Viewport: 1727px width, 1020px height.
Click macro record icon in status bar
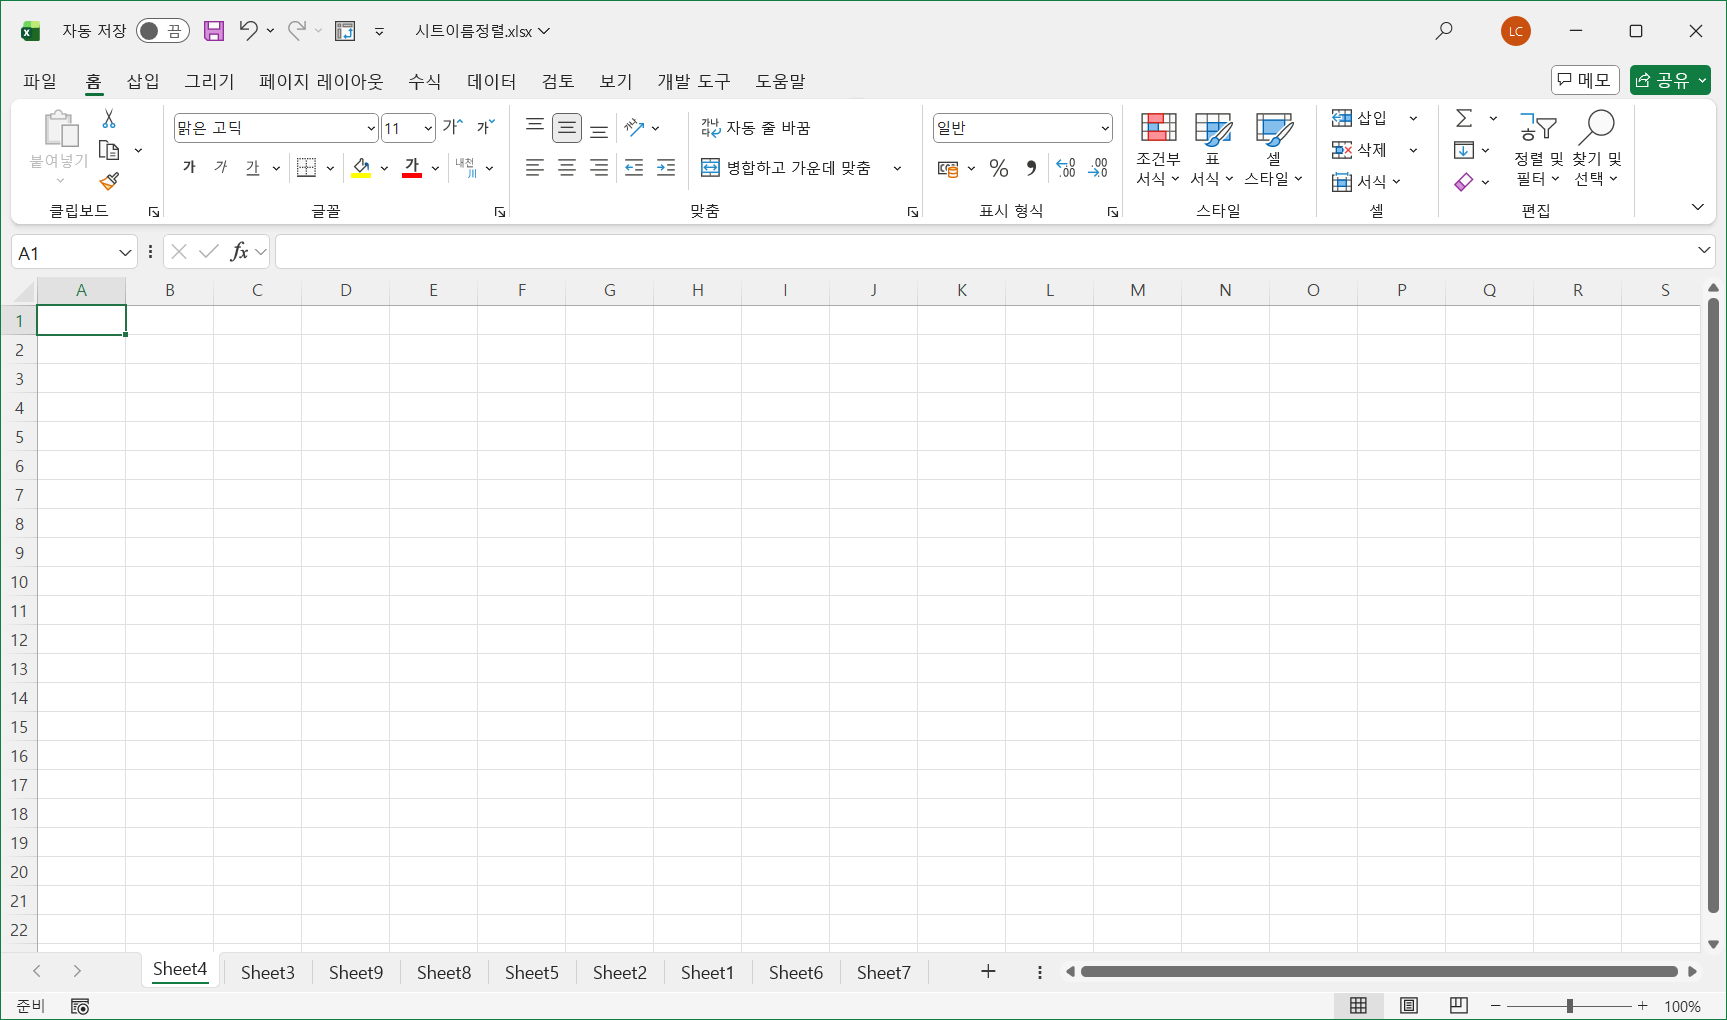point(80,1006)
